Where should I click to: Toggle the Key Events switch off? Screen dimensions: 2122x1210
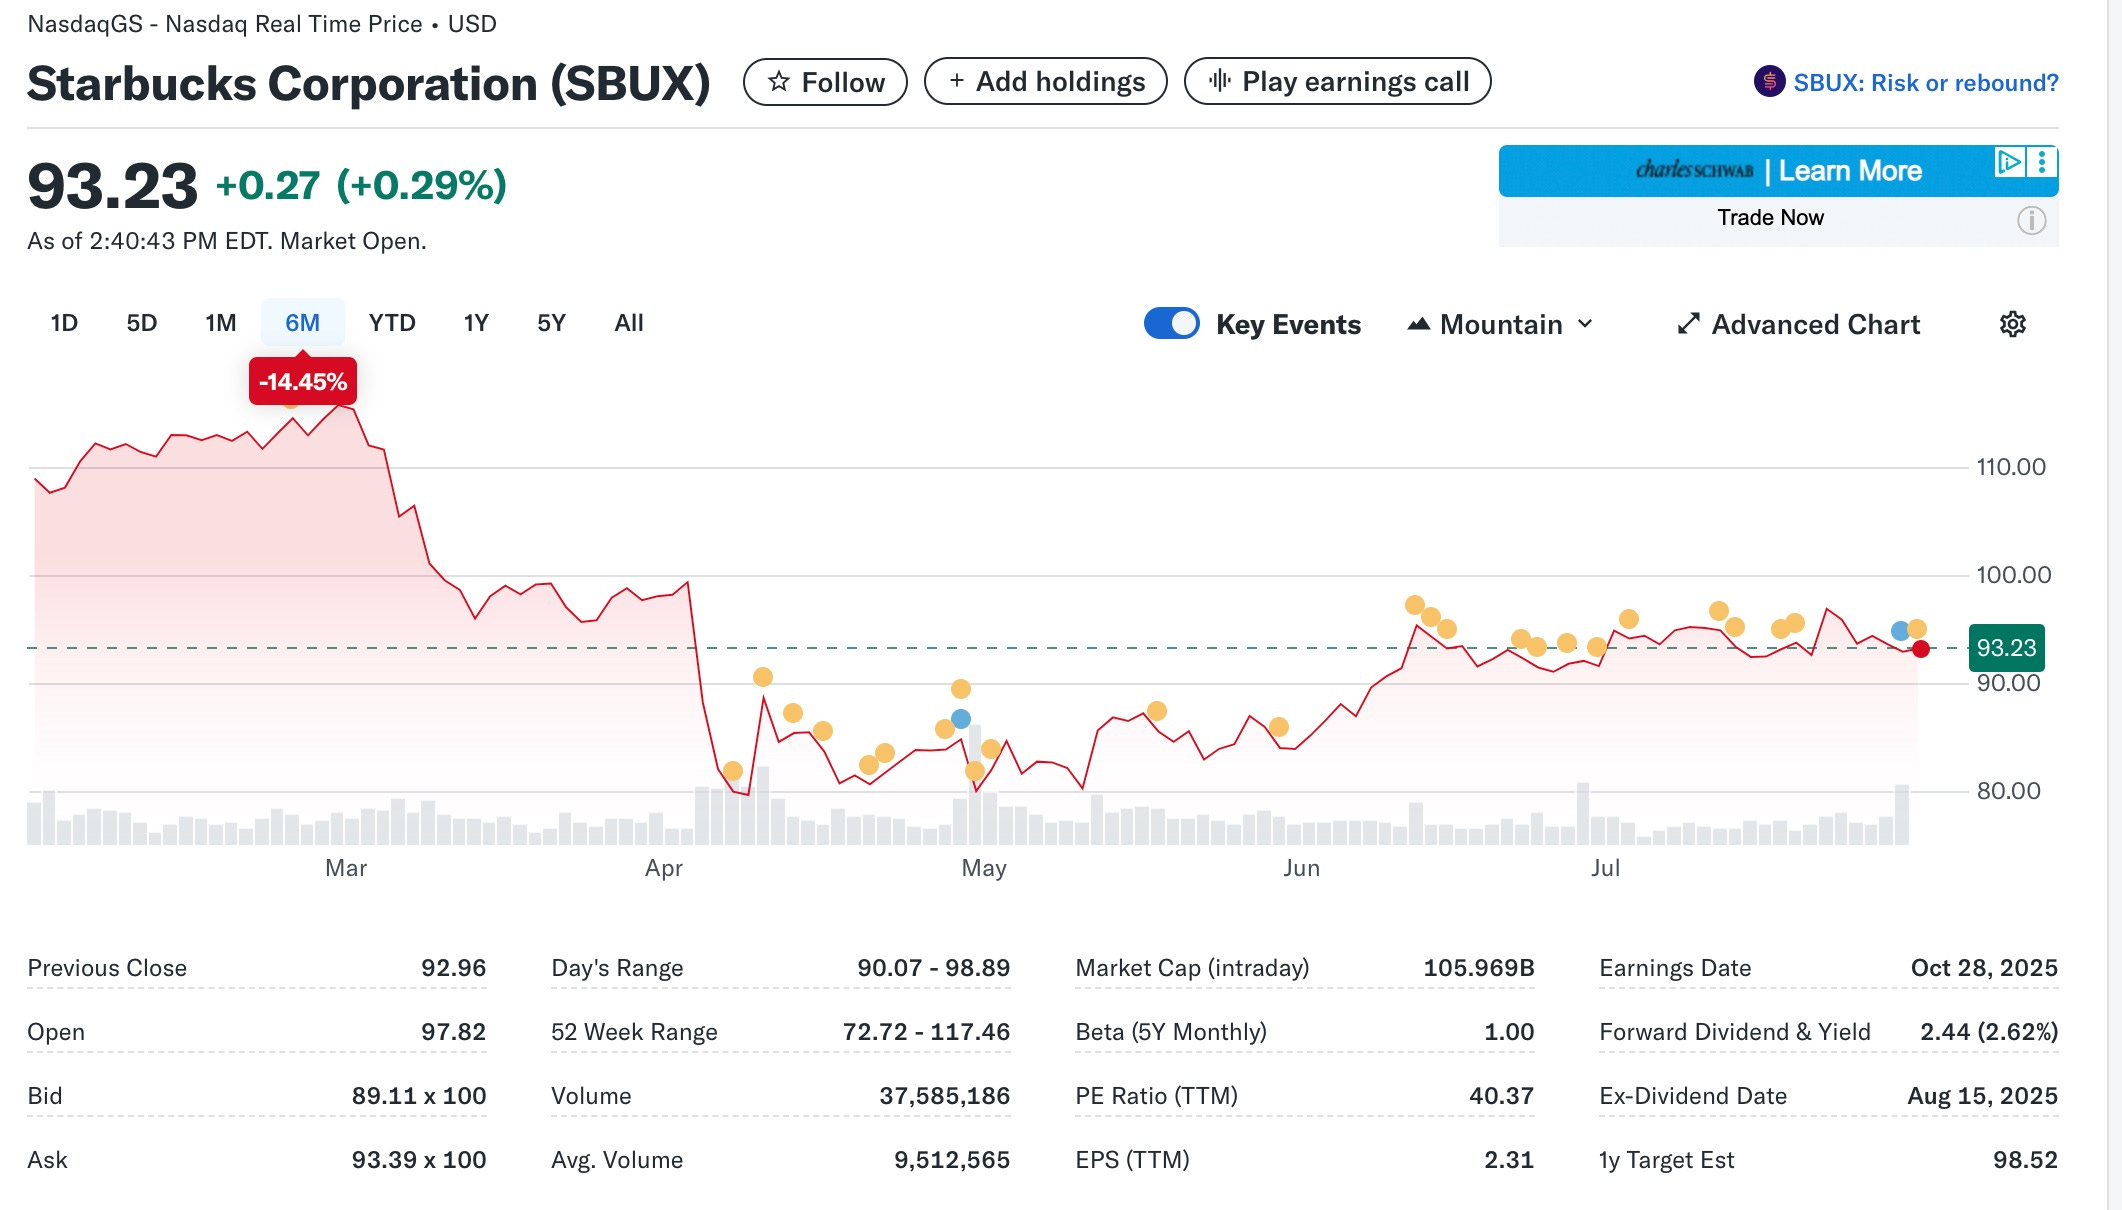1171,324
